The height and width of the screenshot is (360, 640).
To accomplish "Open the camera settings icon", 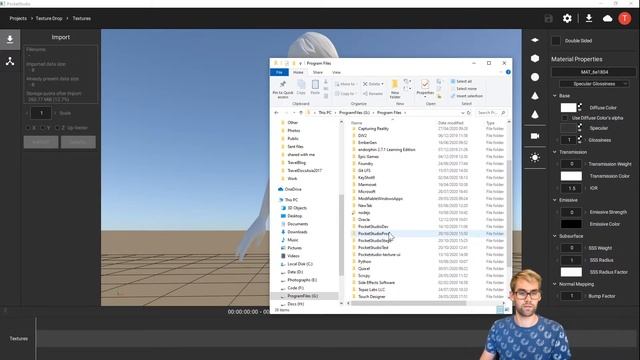I will click(x=535, y=136).
